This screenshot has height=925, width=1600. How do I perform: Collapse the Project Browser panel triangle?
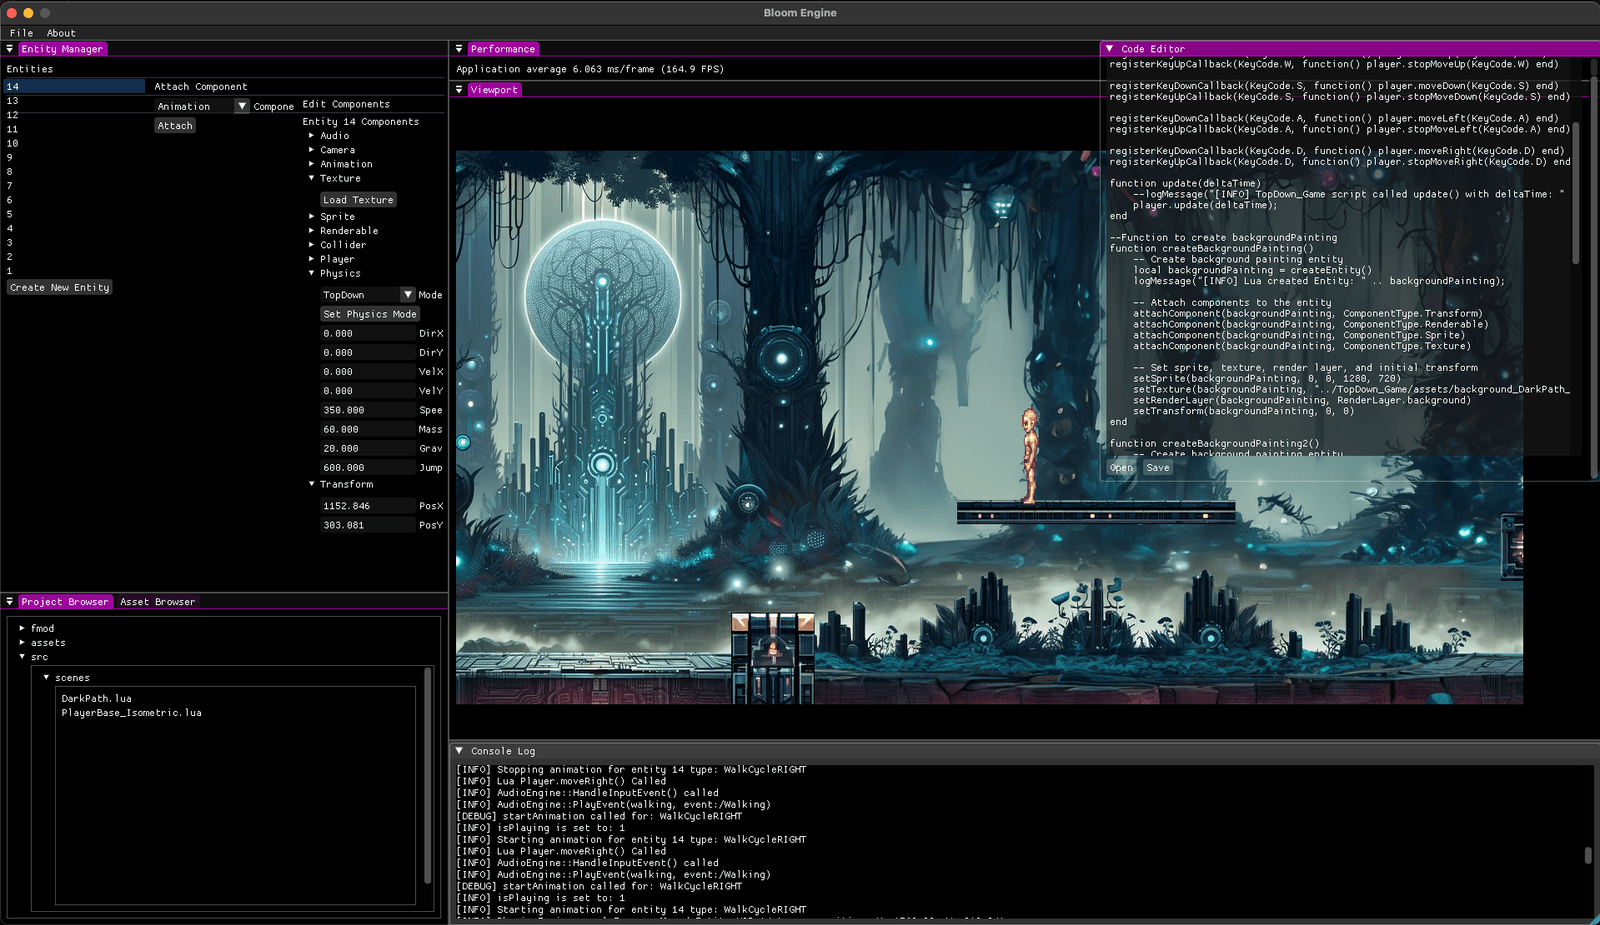[10, 602]
